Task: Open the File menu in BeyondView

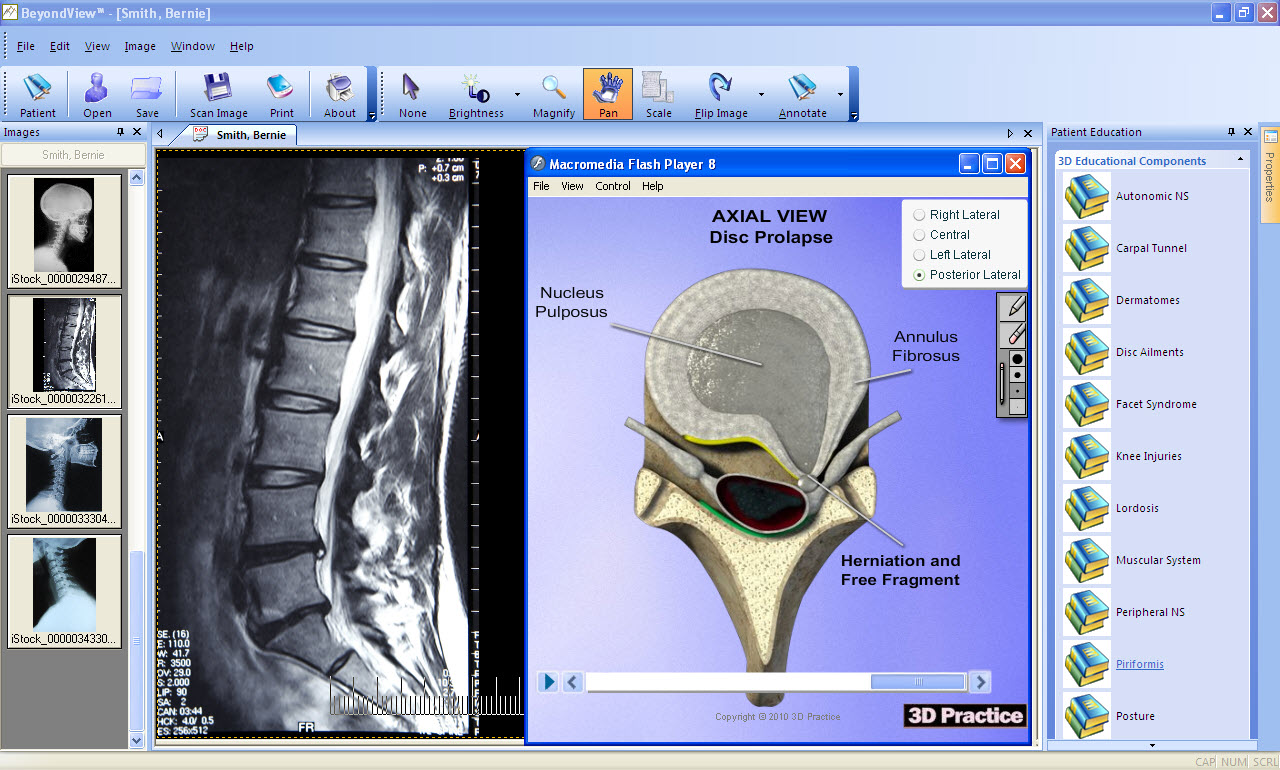Action: 26,46
